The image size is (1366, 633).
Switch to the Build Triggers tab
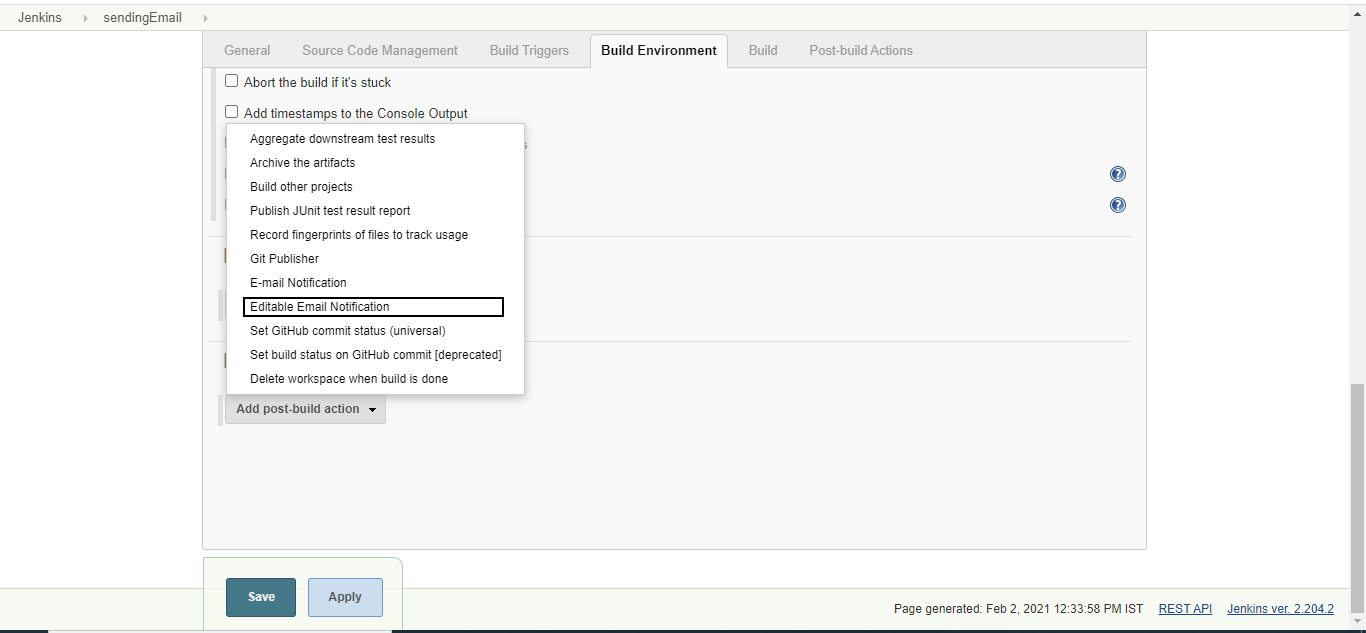(x=528, y=50)
